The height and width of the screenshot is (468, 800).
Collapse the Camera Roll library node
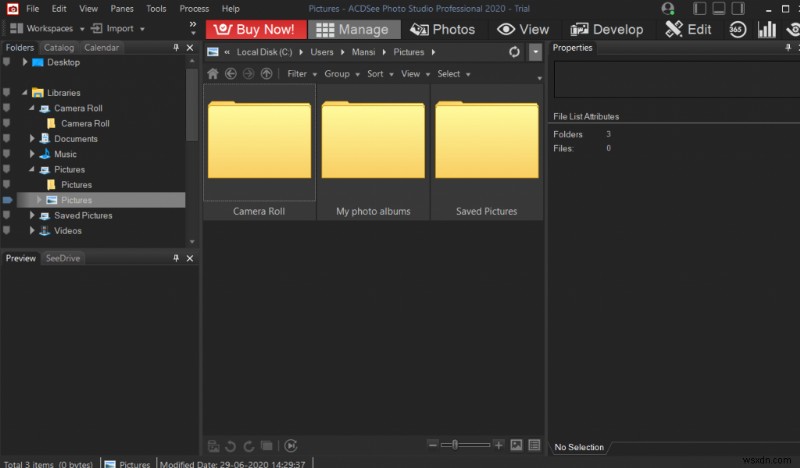pyautogui.click(x=32, y=108)
